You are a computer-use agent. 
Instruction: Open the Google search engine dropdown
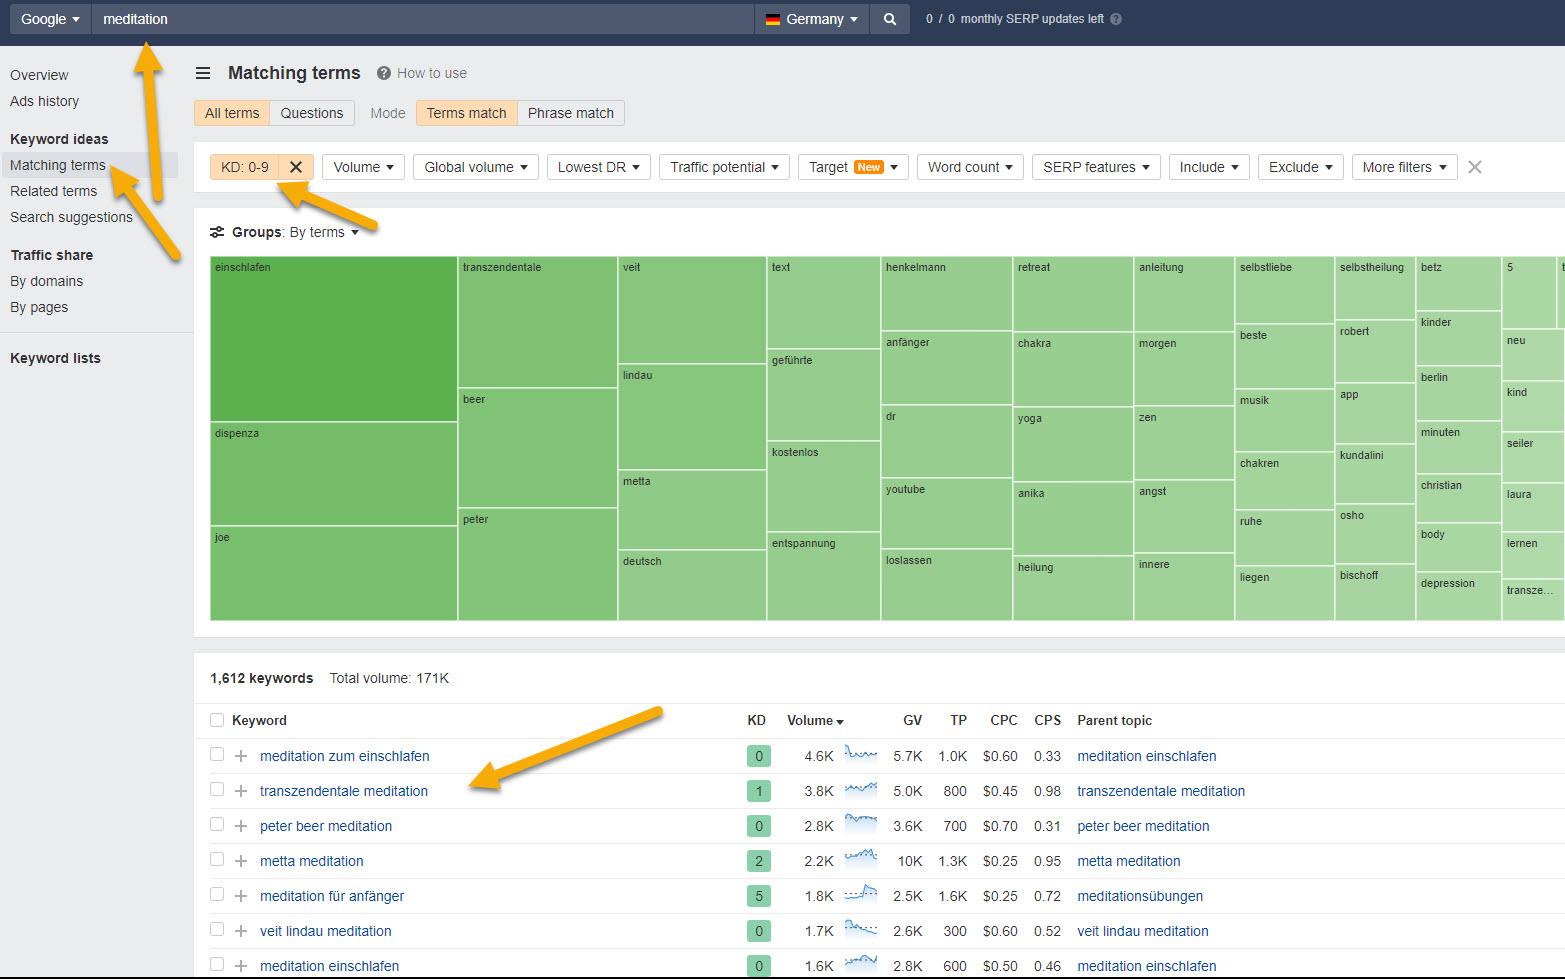click(x=50, y=19)
